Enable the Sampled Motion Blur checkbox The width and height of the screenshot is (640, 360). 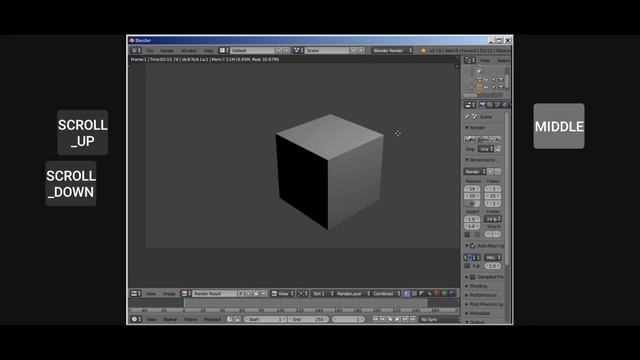tap(473, 277)
